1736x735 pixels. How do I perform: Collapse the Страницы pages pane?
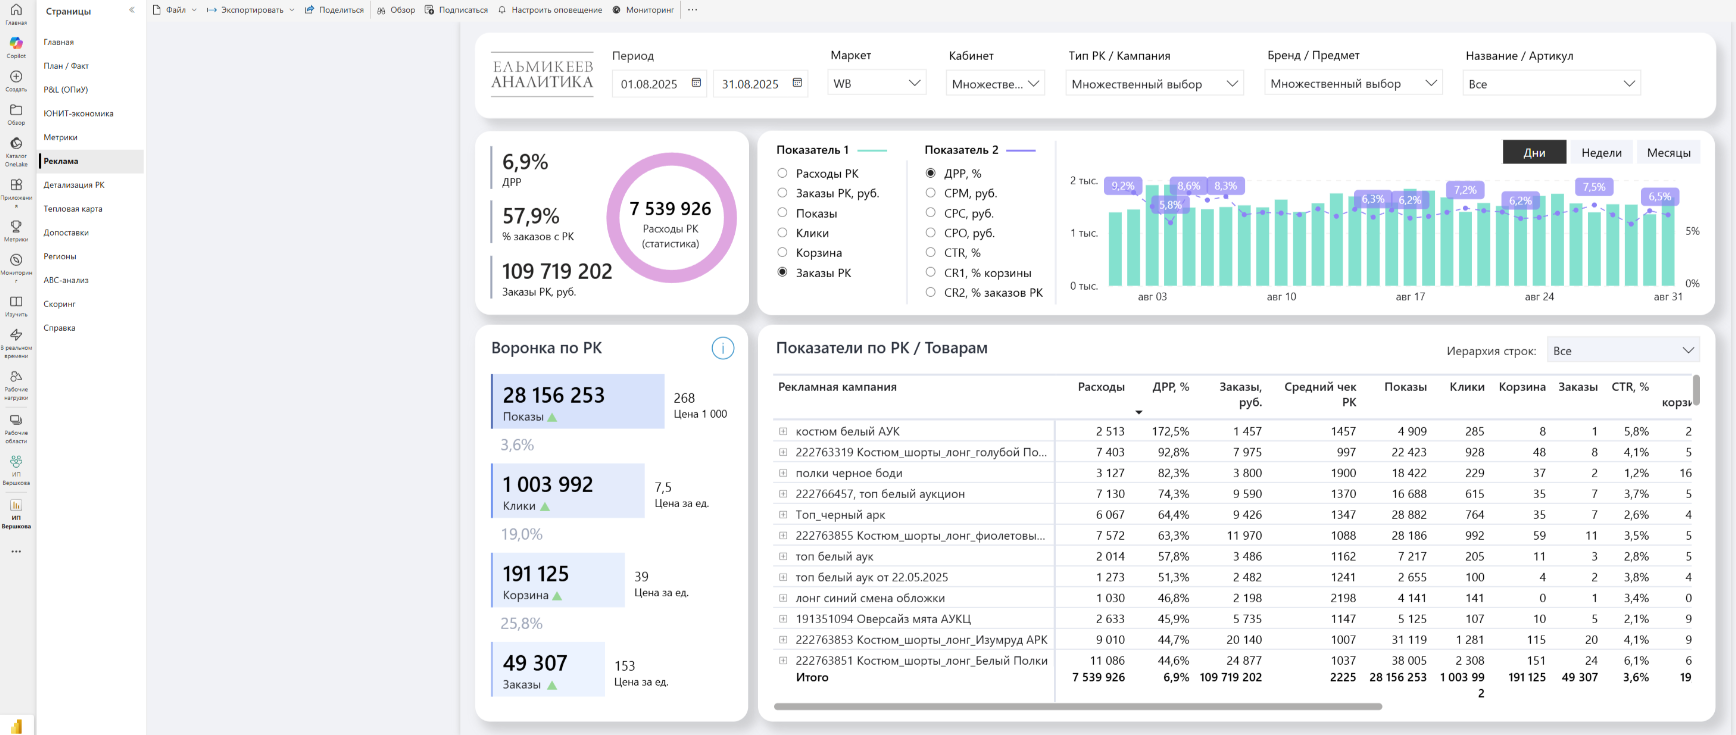(x=132, y=10)
